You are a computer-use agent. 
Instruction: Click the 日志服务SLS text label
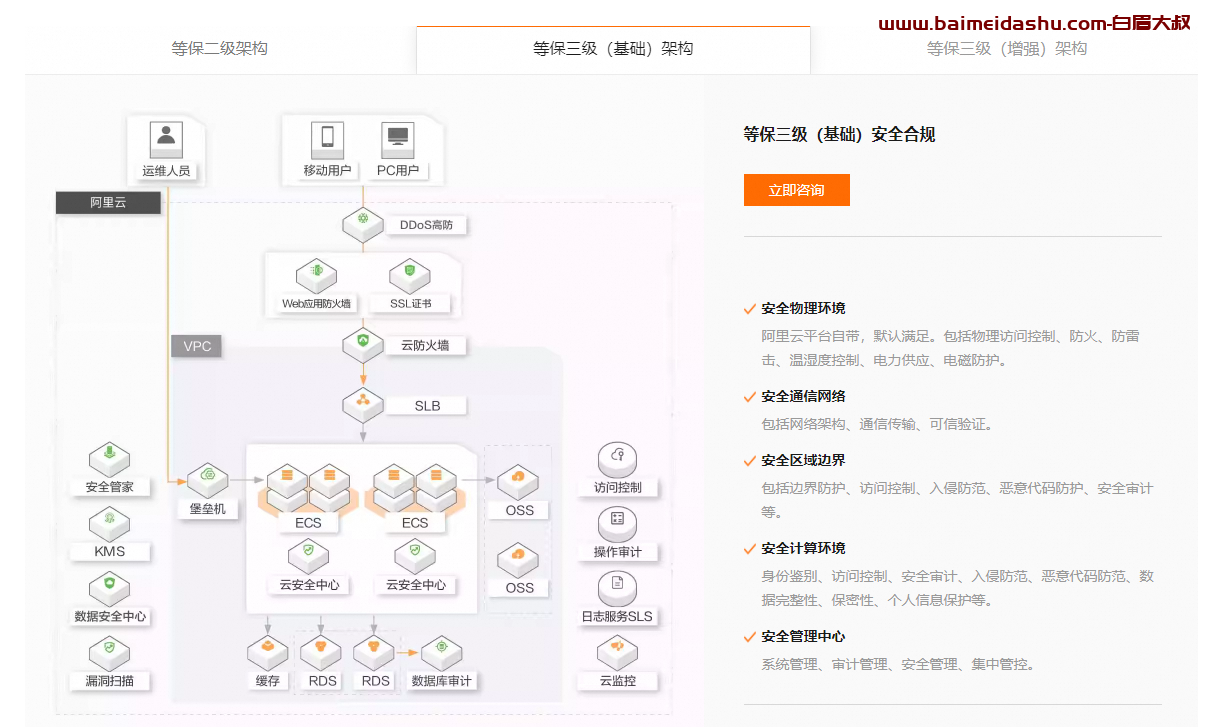(617, 616)
